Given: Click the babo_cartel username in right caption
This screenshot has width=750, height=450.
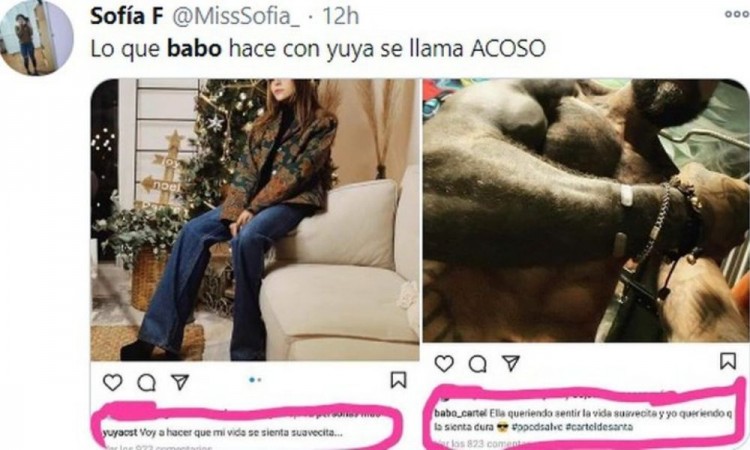Looking at the screenshot, I should pos(460,413).
